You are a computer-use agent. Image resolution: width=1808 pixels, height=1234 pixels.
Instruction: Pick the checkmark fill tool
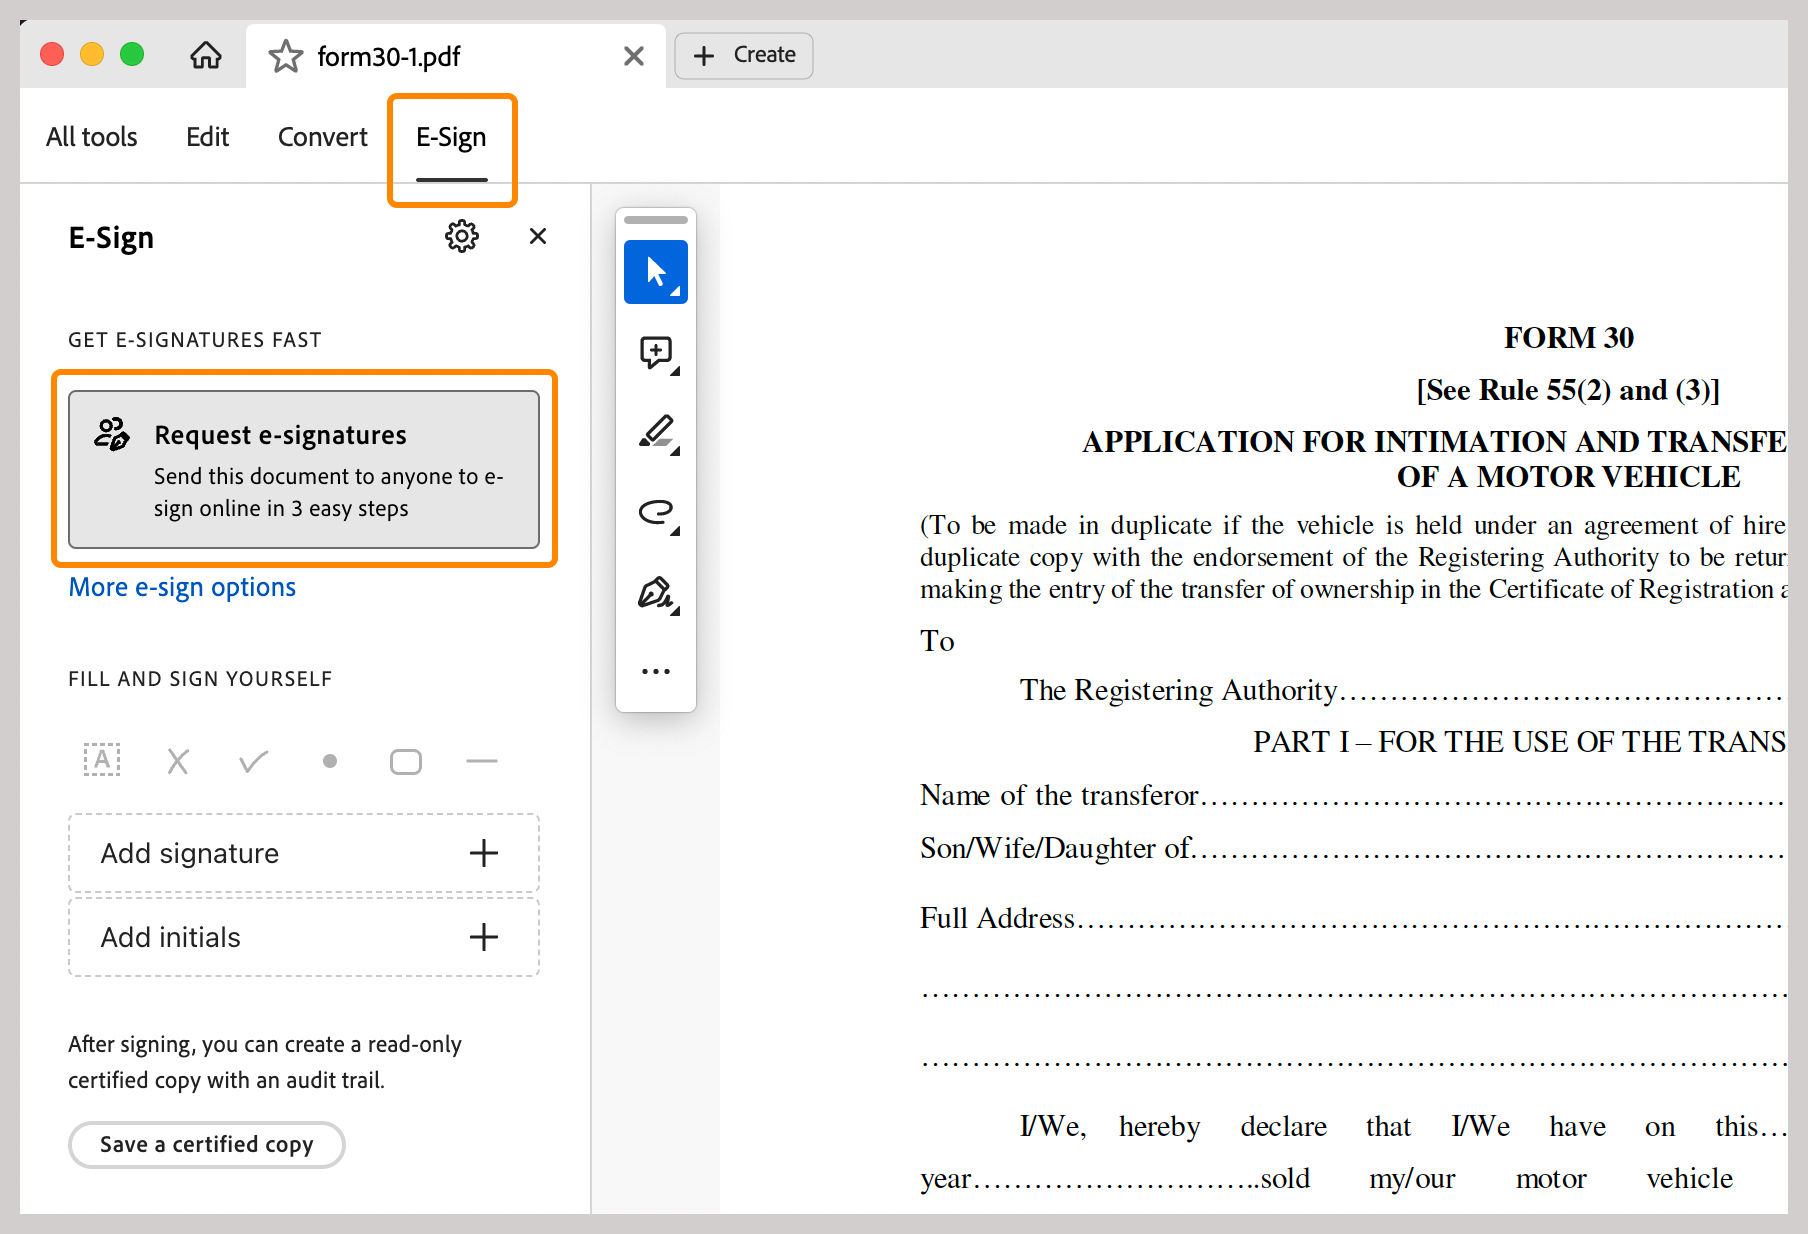pos(254,762)
